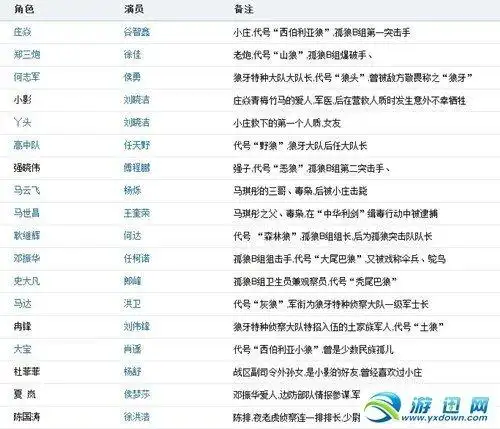
Task: Click the remark mentioning "野狼"
Action: point(300,146)
